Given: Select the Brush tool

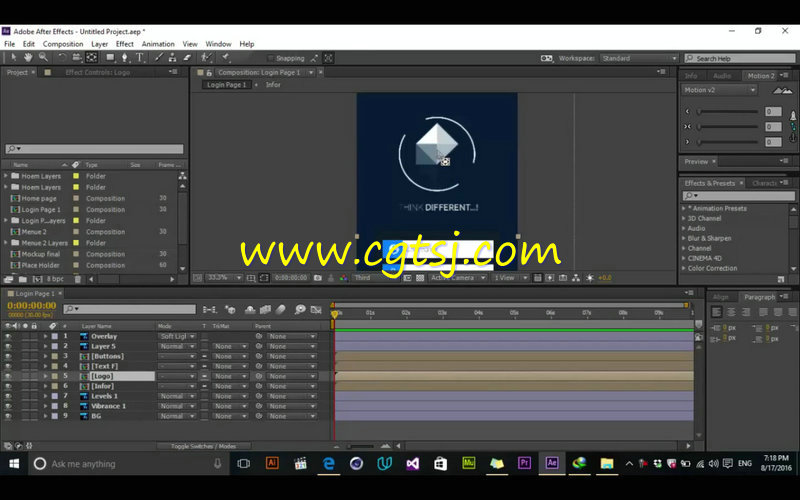Looking at the screenshot, I should coord(159,58).
